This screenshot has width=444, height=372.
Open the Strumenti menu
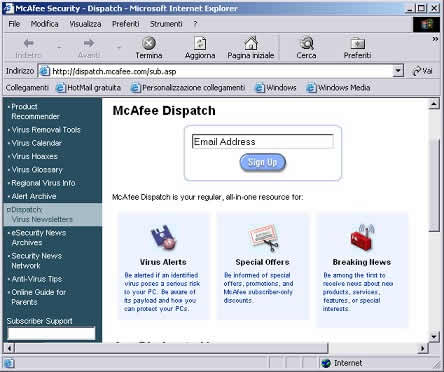(166, 24)
